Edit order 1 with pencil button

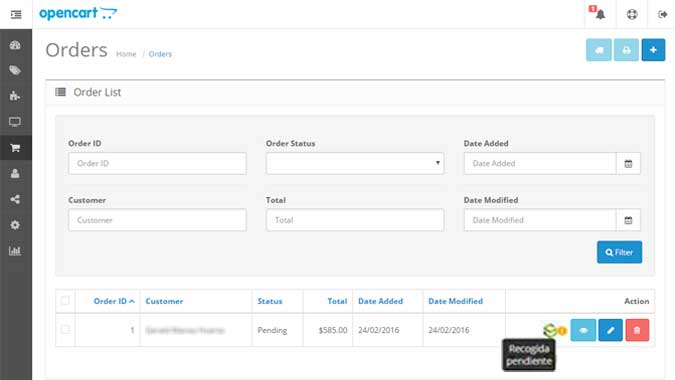[x=610, y=330]
